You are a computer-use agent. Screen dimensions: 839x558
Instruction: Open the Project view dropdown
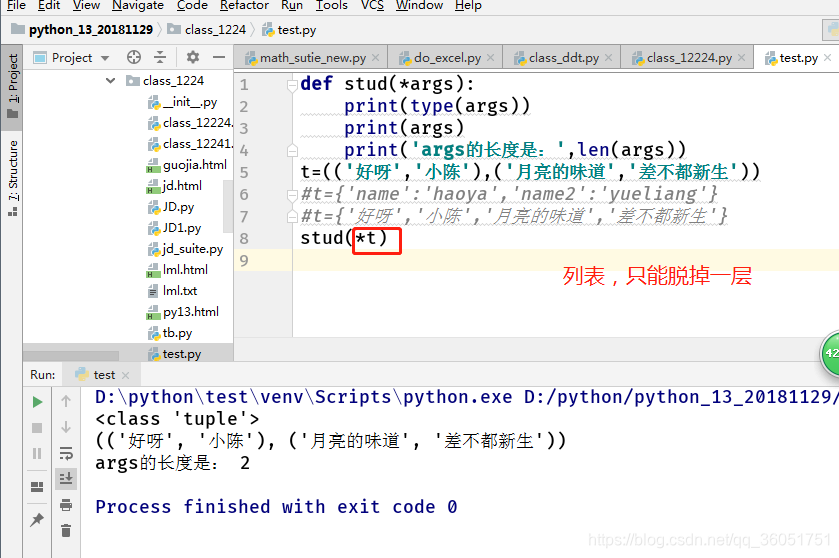pyautogui.click(x=105, y=58)
